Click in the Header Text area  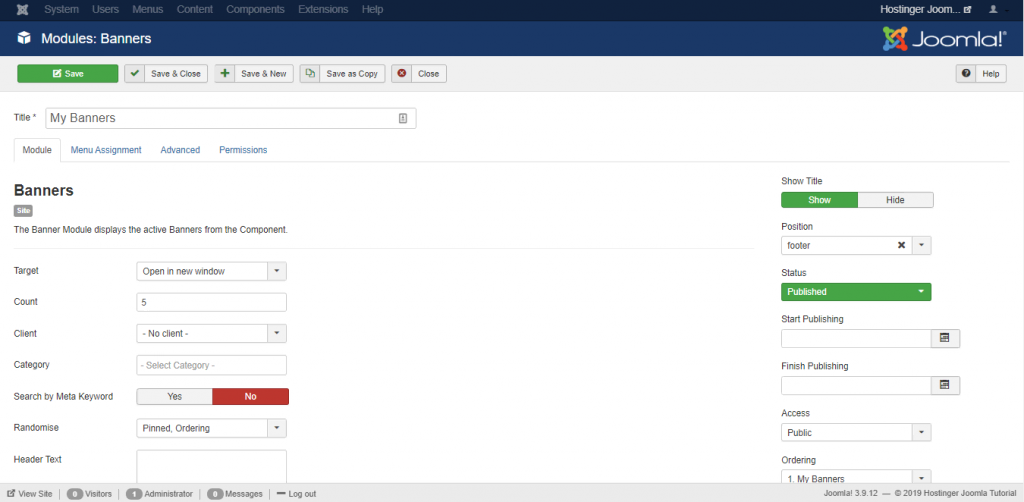click(x=212, y=466)
